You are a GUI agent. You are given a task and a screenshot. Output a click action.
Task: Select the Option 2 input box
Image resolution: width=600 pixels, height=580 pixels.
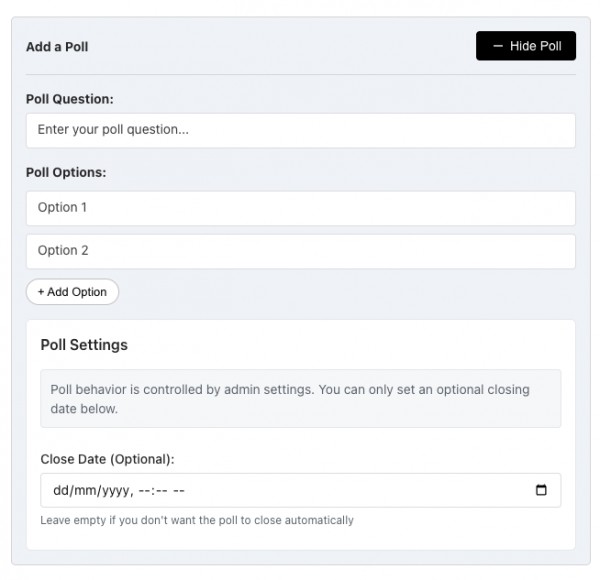[300, 251]
